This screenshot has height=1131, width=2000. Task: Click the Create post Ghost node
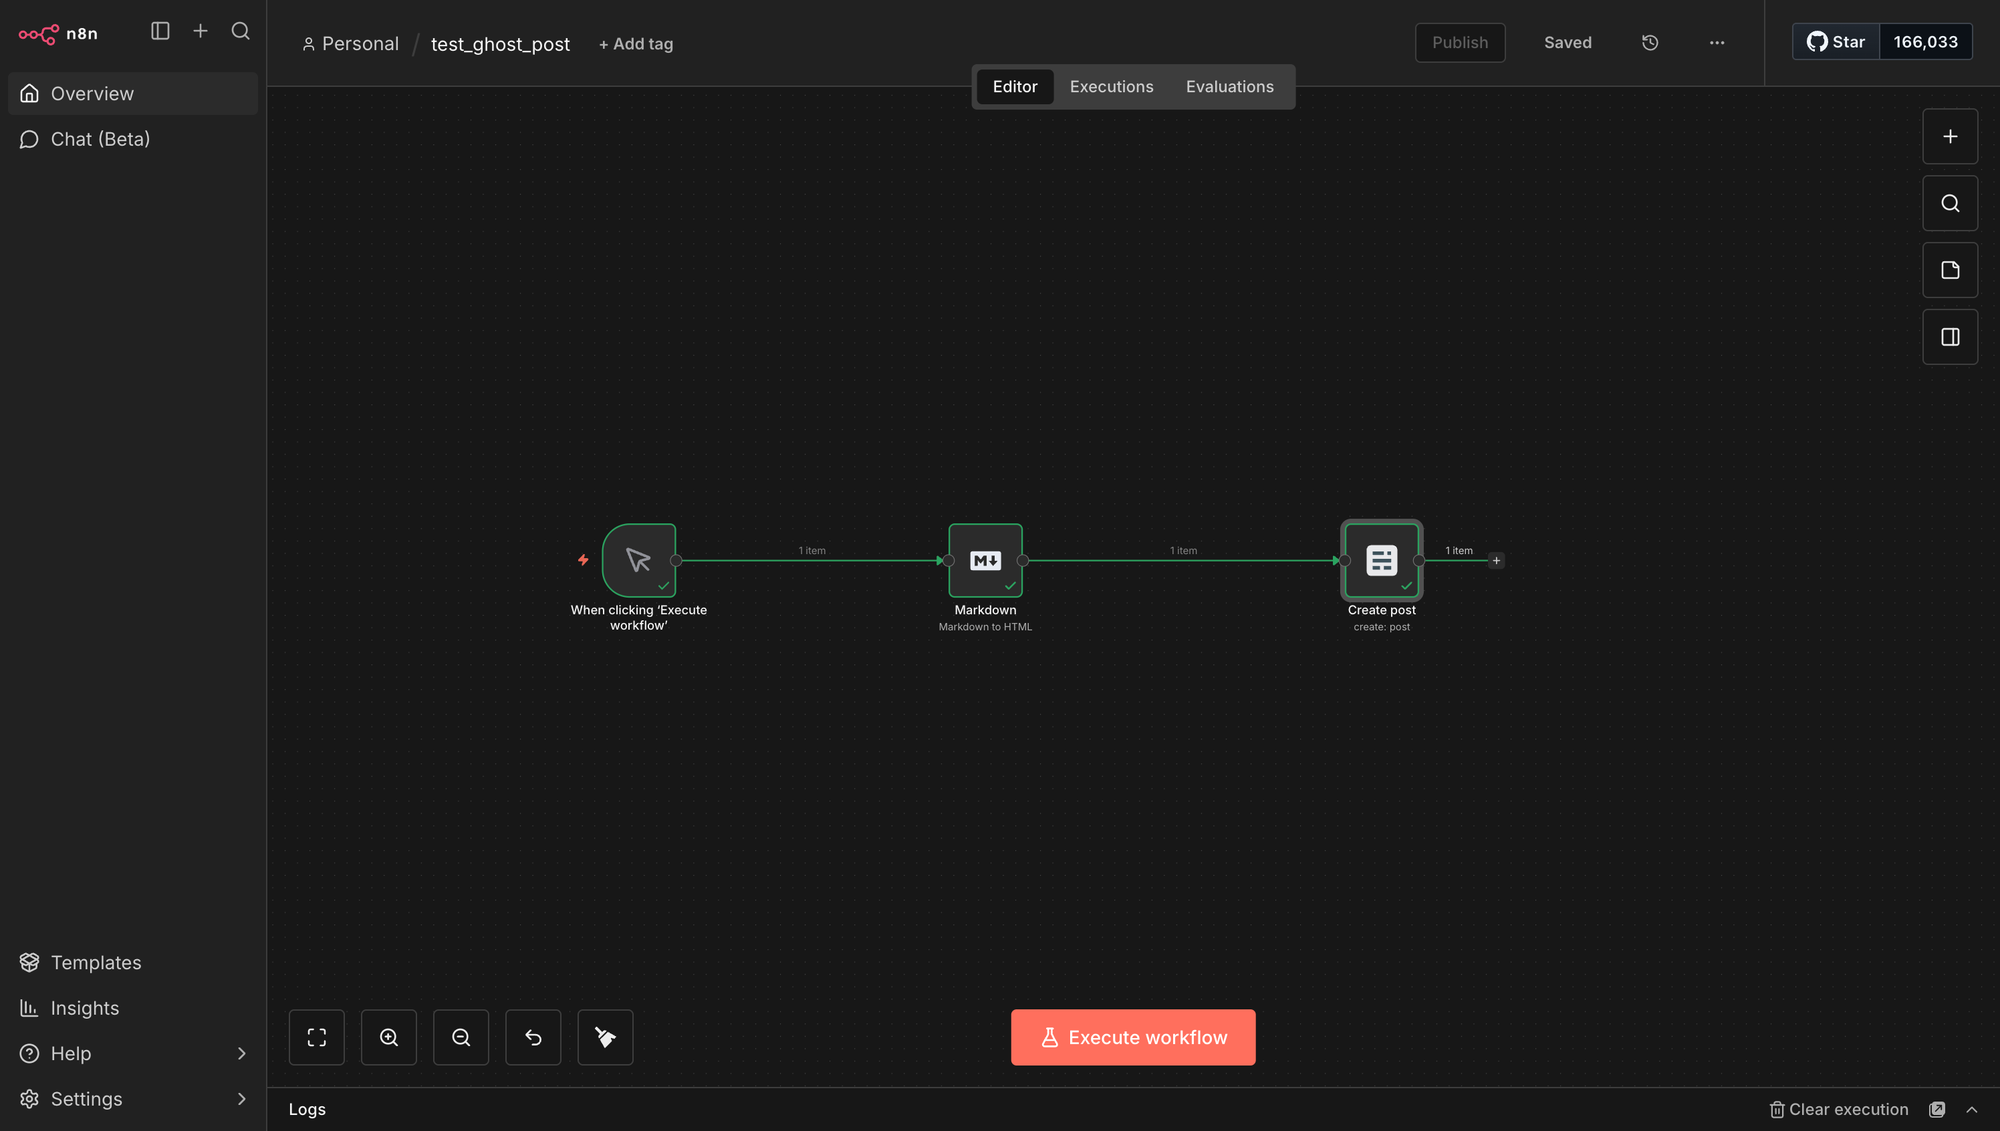coord(1381,560)
